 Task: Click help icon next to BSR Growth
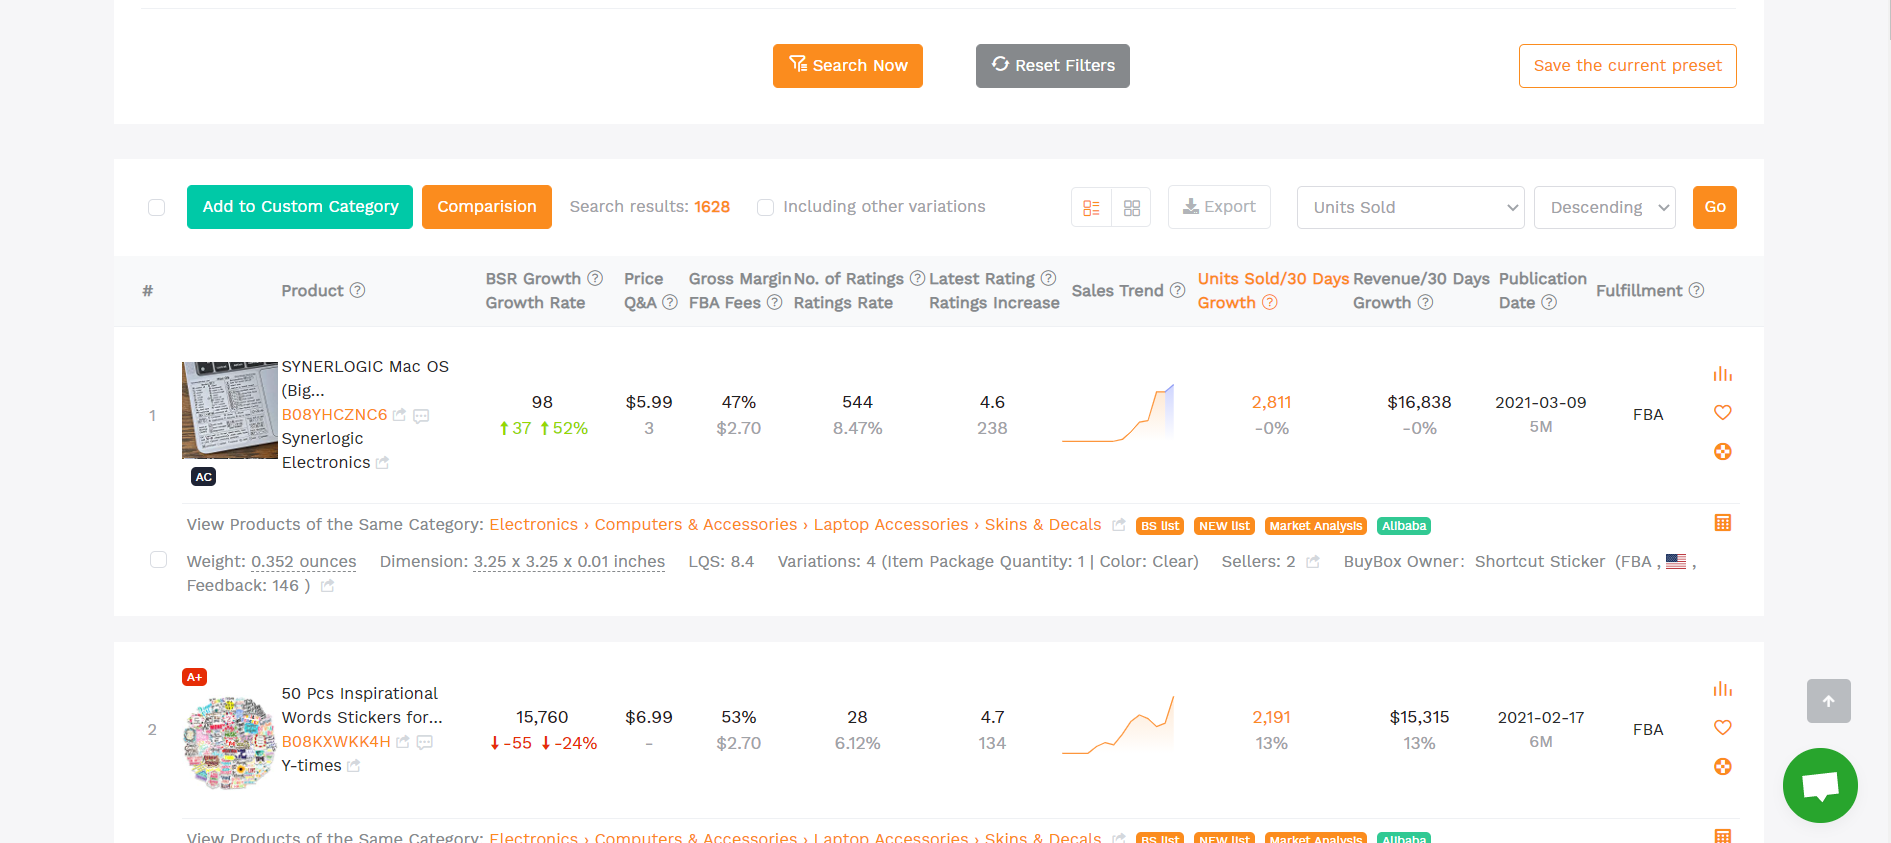pyautogui.click(x=595, y=278)
